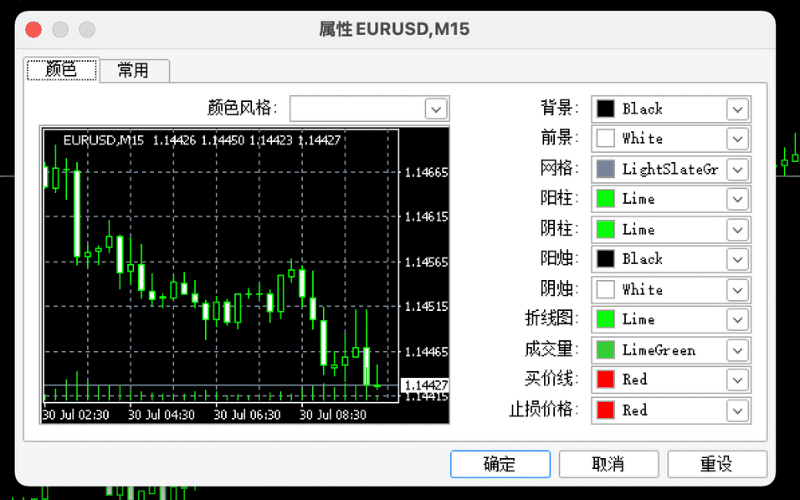Screen dimensions: 800x500
Task: Click the lime swatch for 阴柱
Action: 606,229
